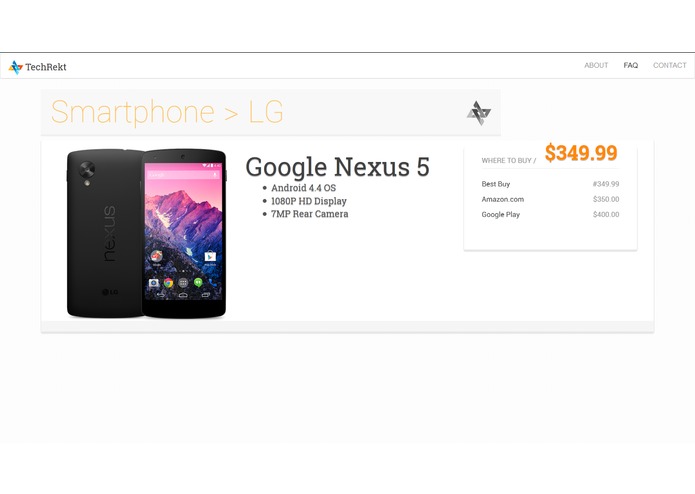Click the TechRekt colorful star logo icon
Viewport: 695px width, 494px height.
click(16, 67)
